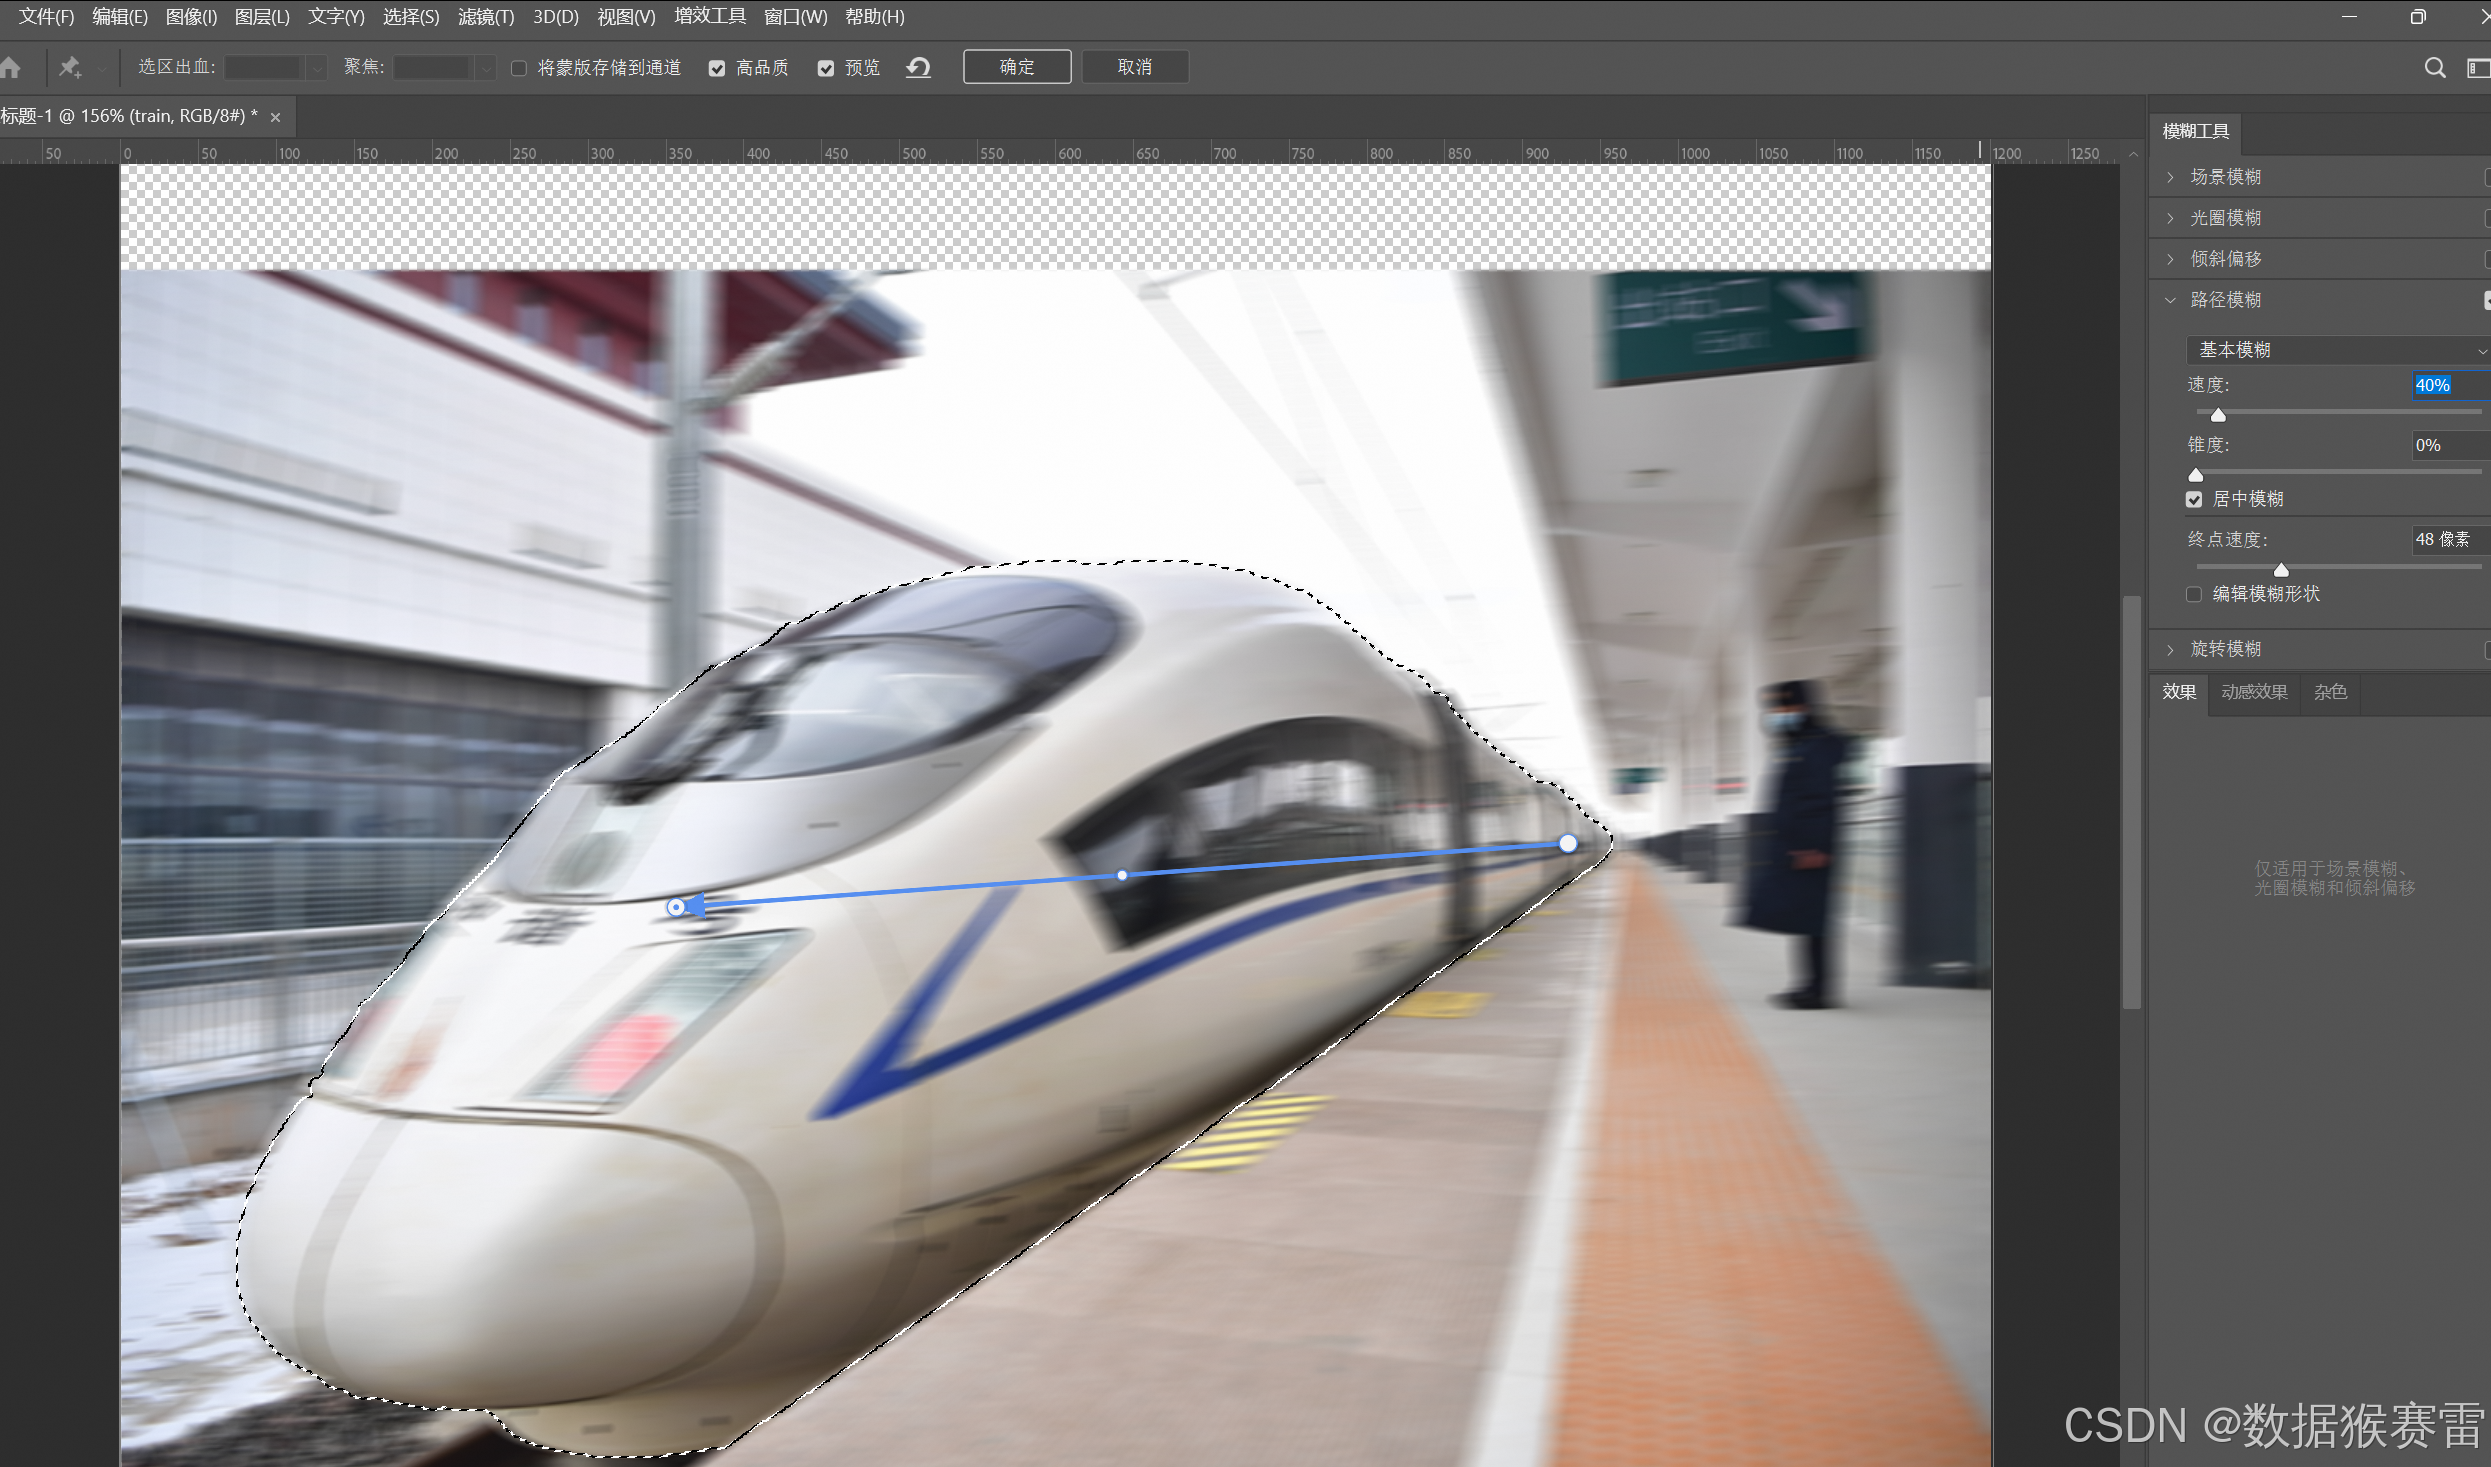This screenshot has width=2491, height=1467.
Task: Uncheck the 高品质 checkbox
Action: click(x=716, y=68)
